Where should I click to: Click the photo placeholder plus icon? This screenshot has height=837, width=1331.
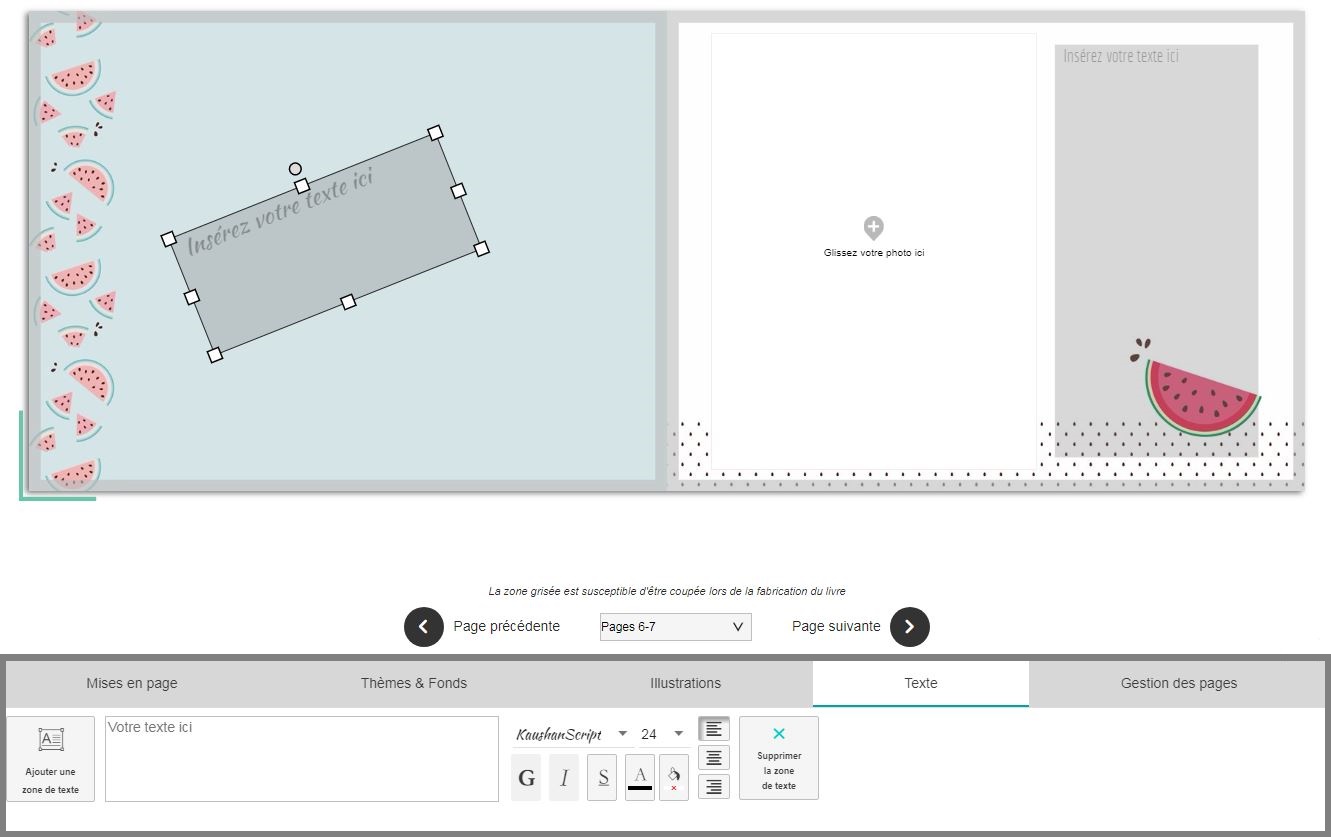click(x=873, y=228)
